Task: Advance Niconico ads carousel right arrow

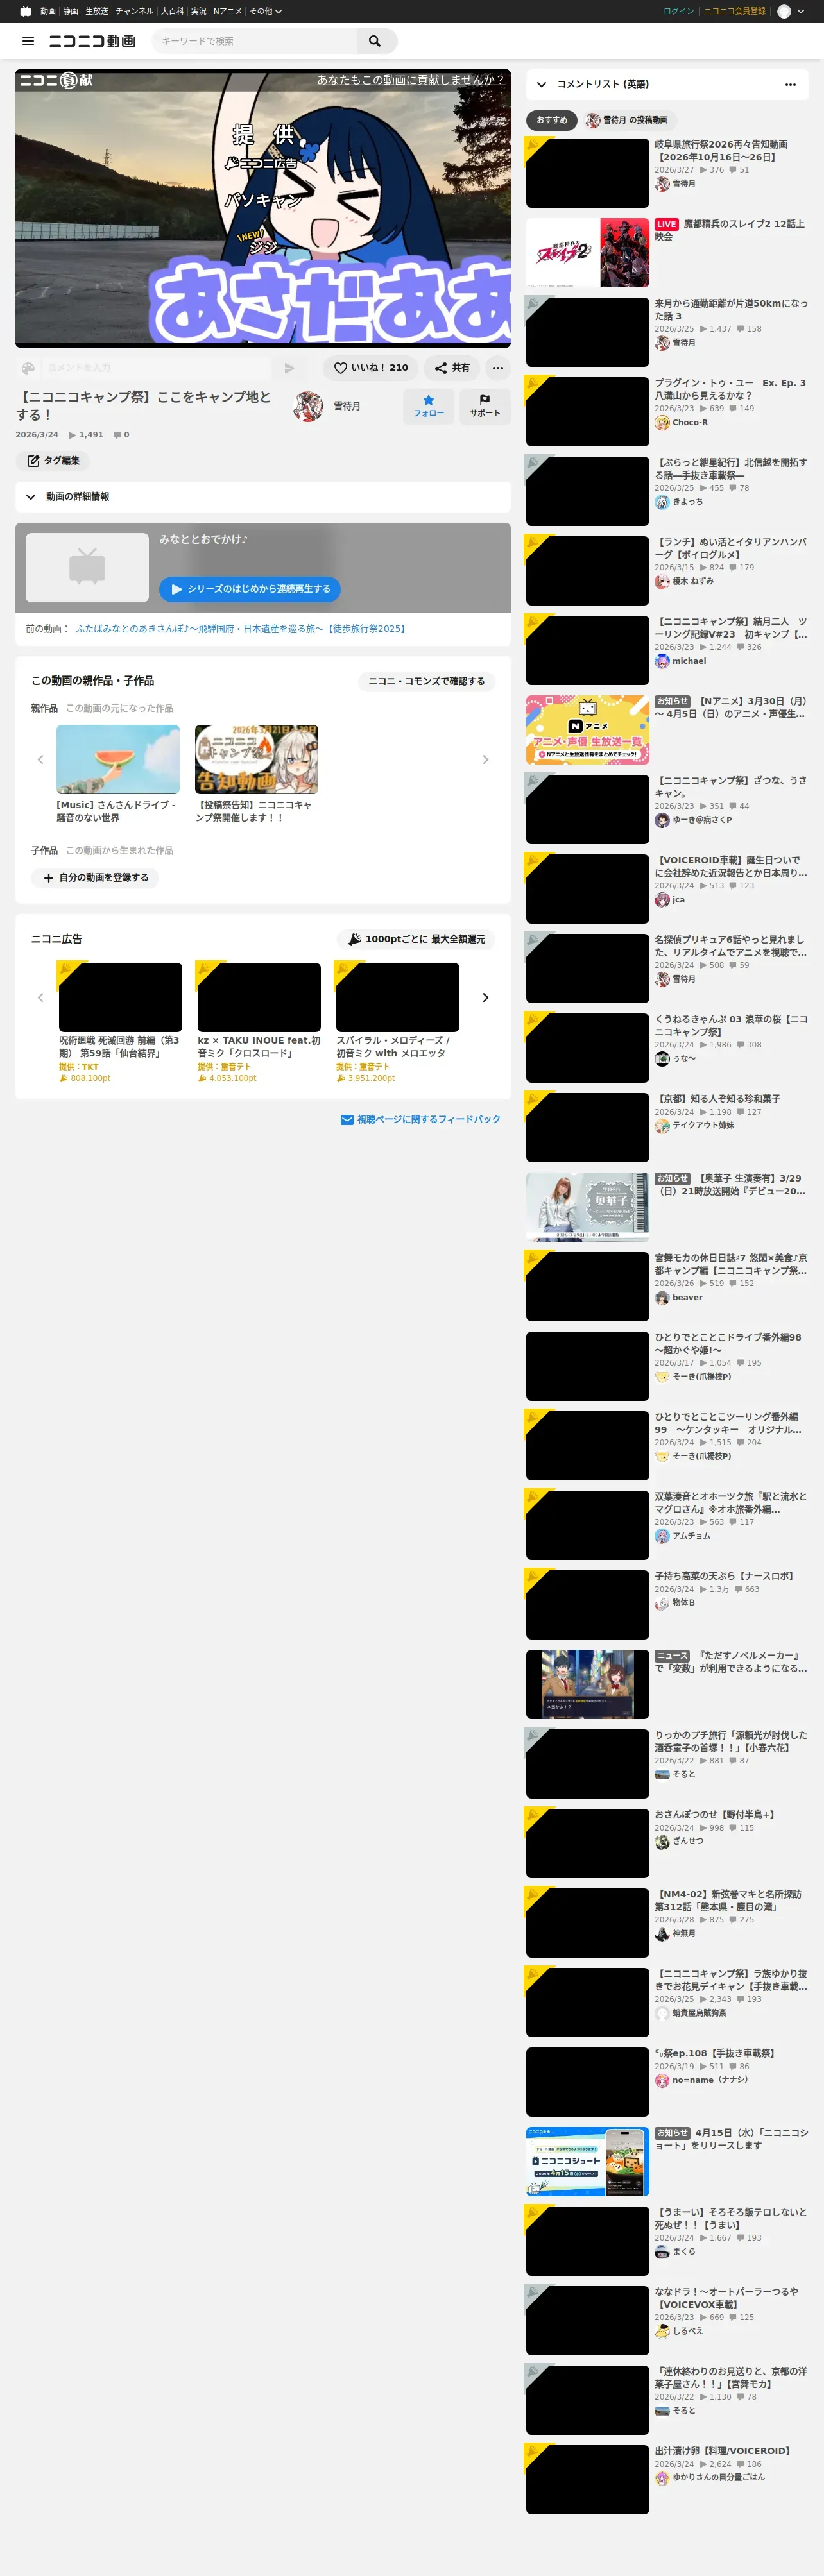Action: coord(486,998)
